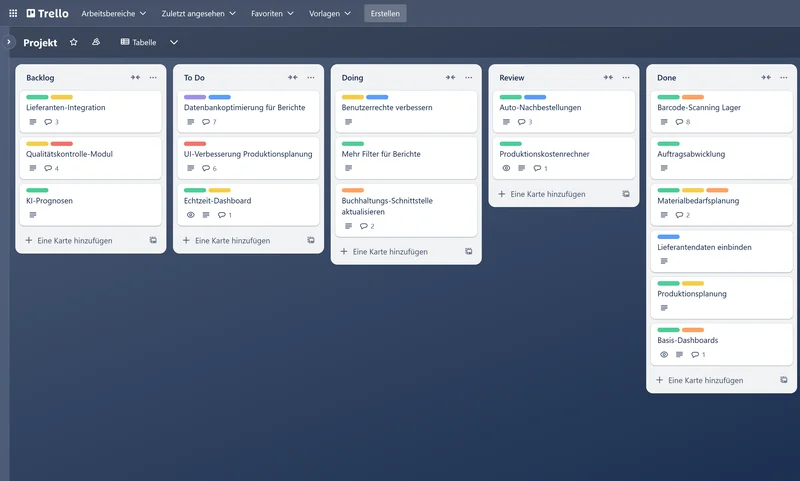
Task: Open the Produktionsplanung card in Done
Action: (721, 297)
